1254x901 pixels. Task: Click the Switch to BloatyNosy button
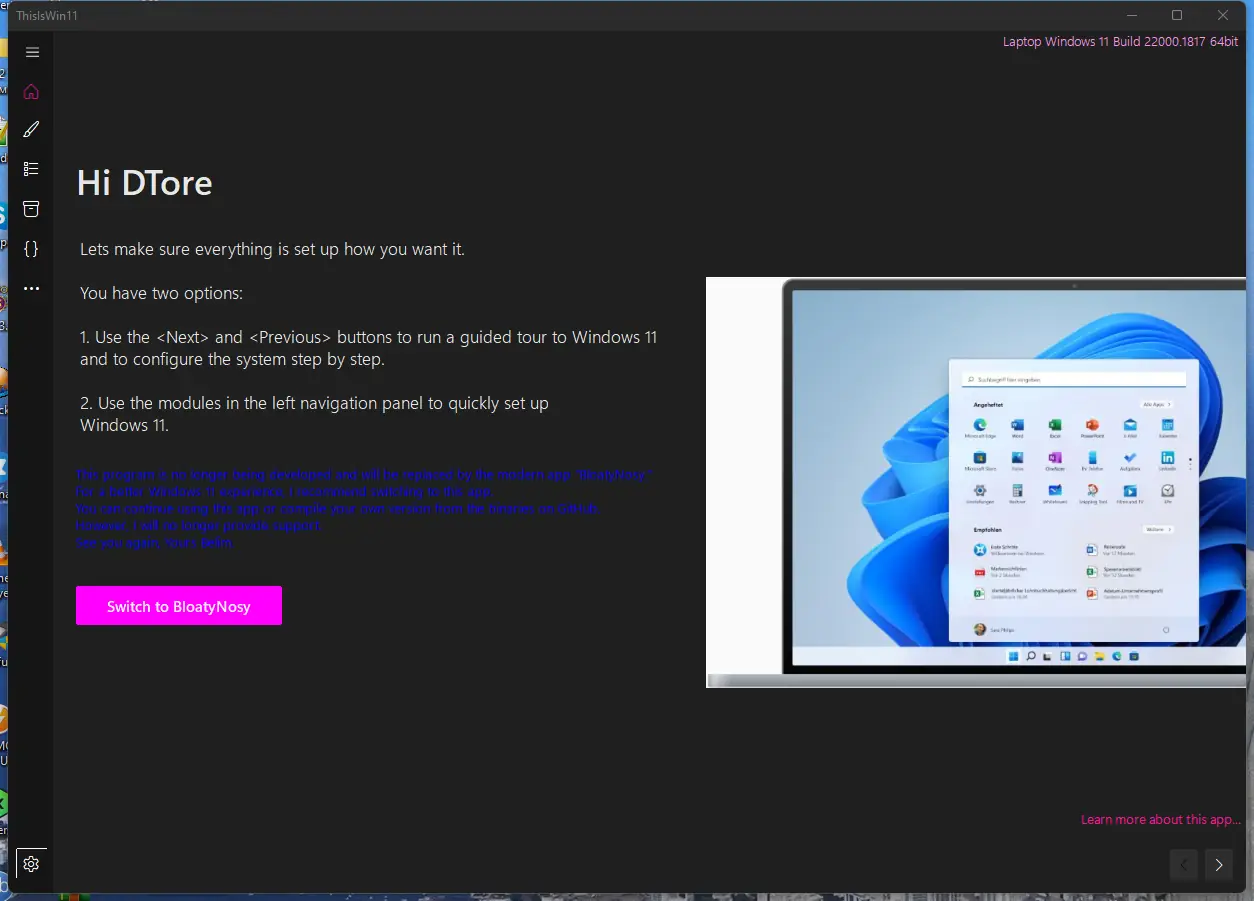click(179, 606)
